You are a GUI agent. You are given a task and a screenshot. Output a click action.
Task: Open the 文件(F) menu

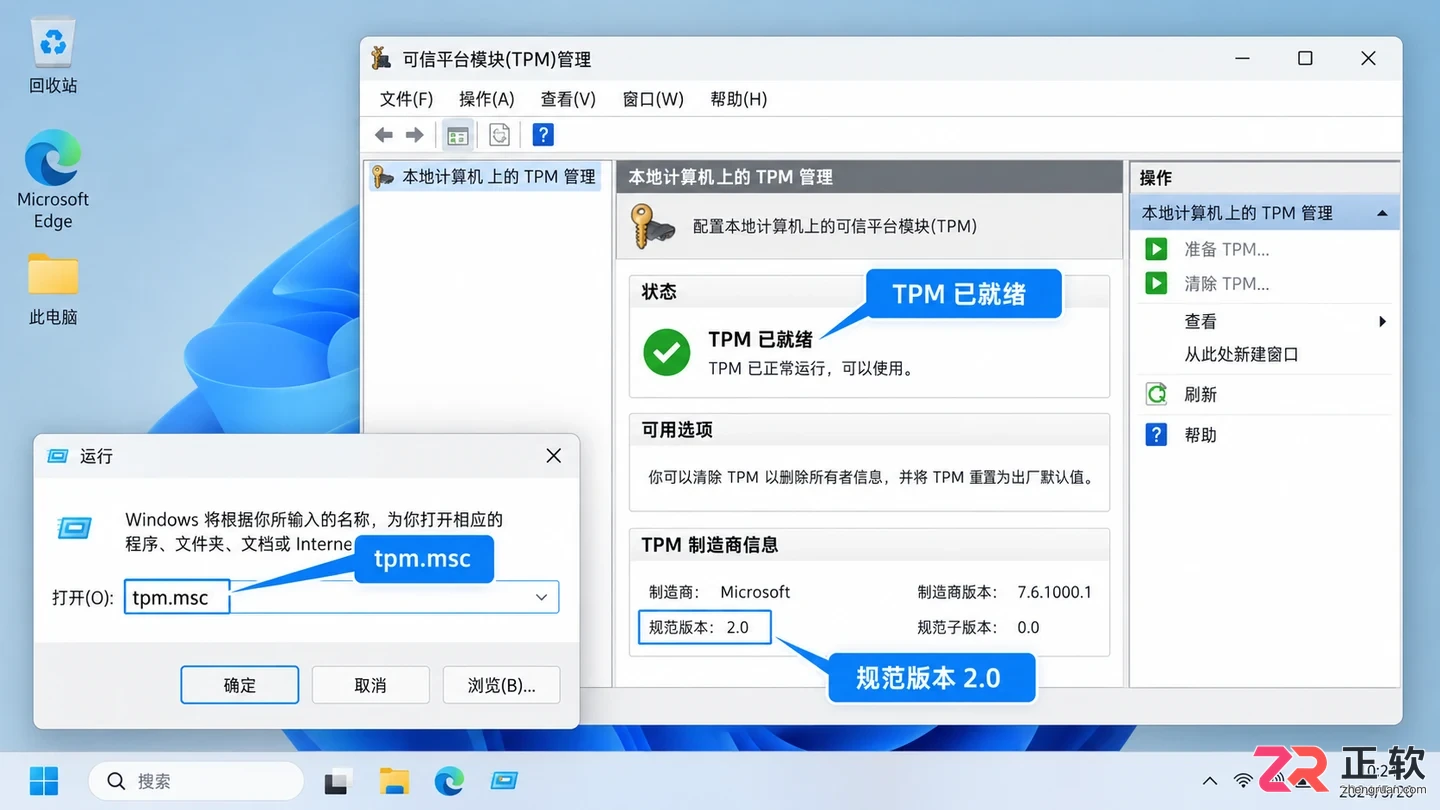coord(406,99)
